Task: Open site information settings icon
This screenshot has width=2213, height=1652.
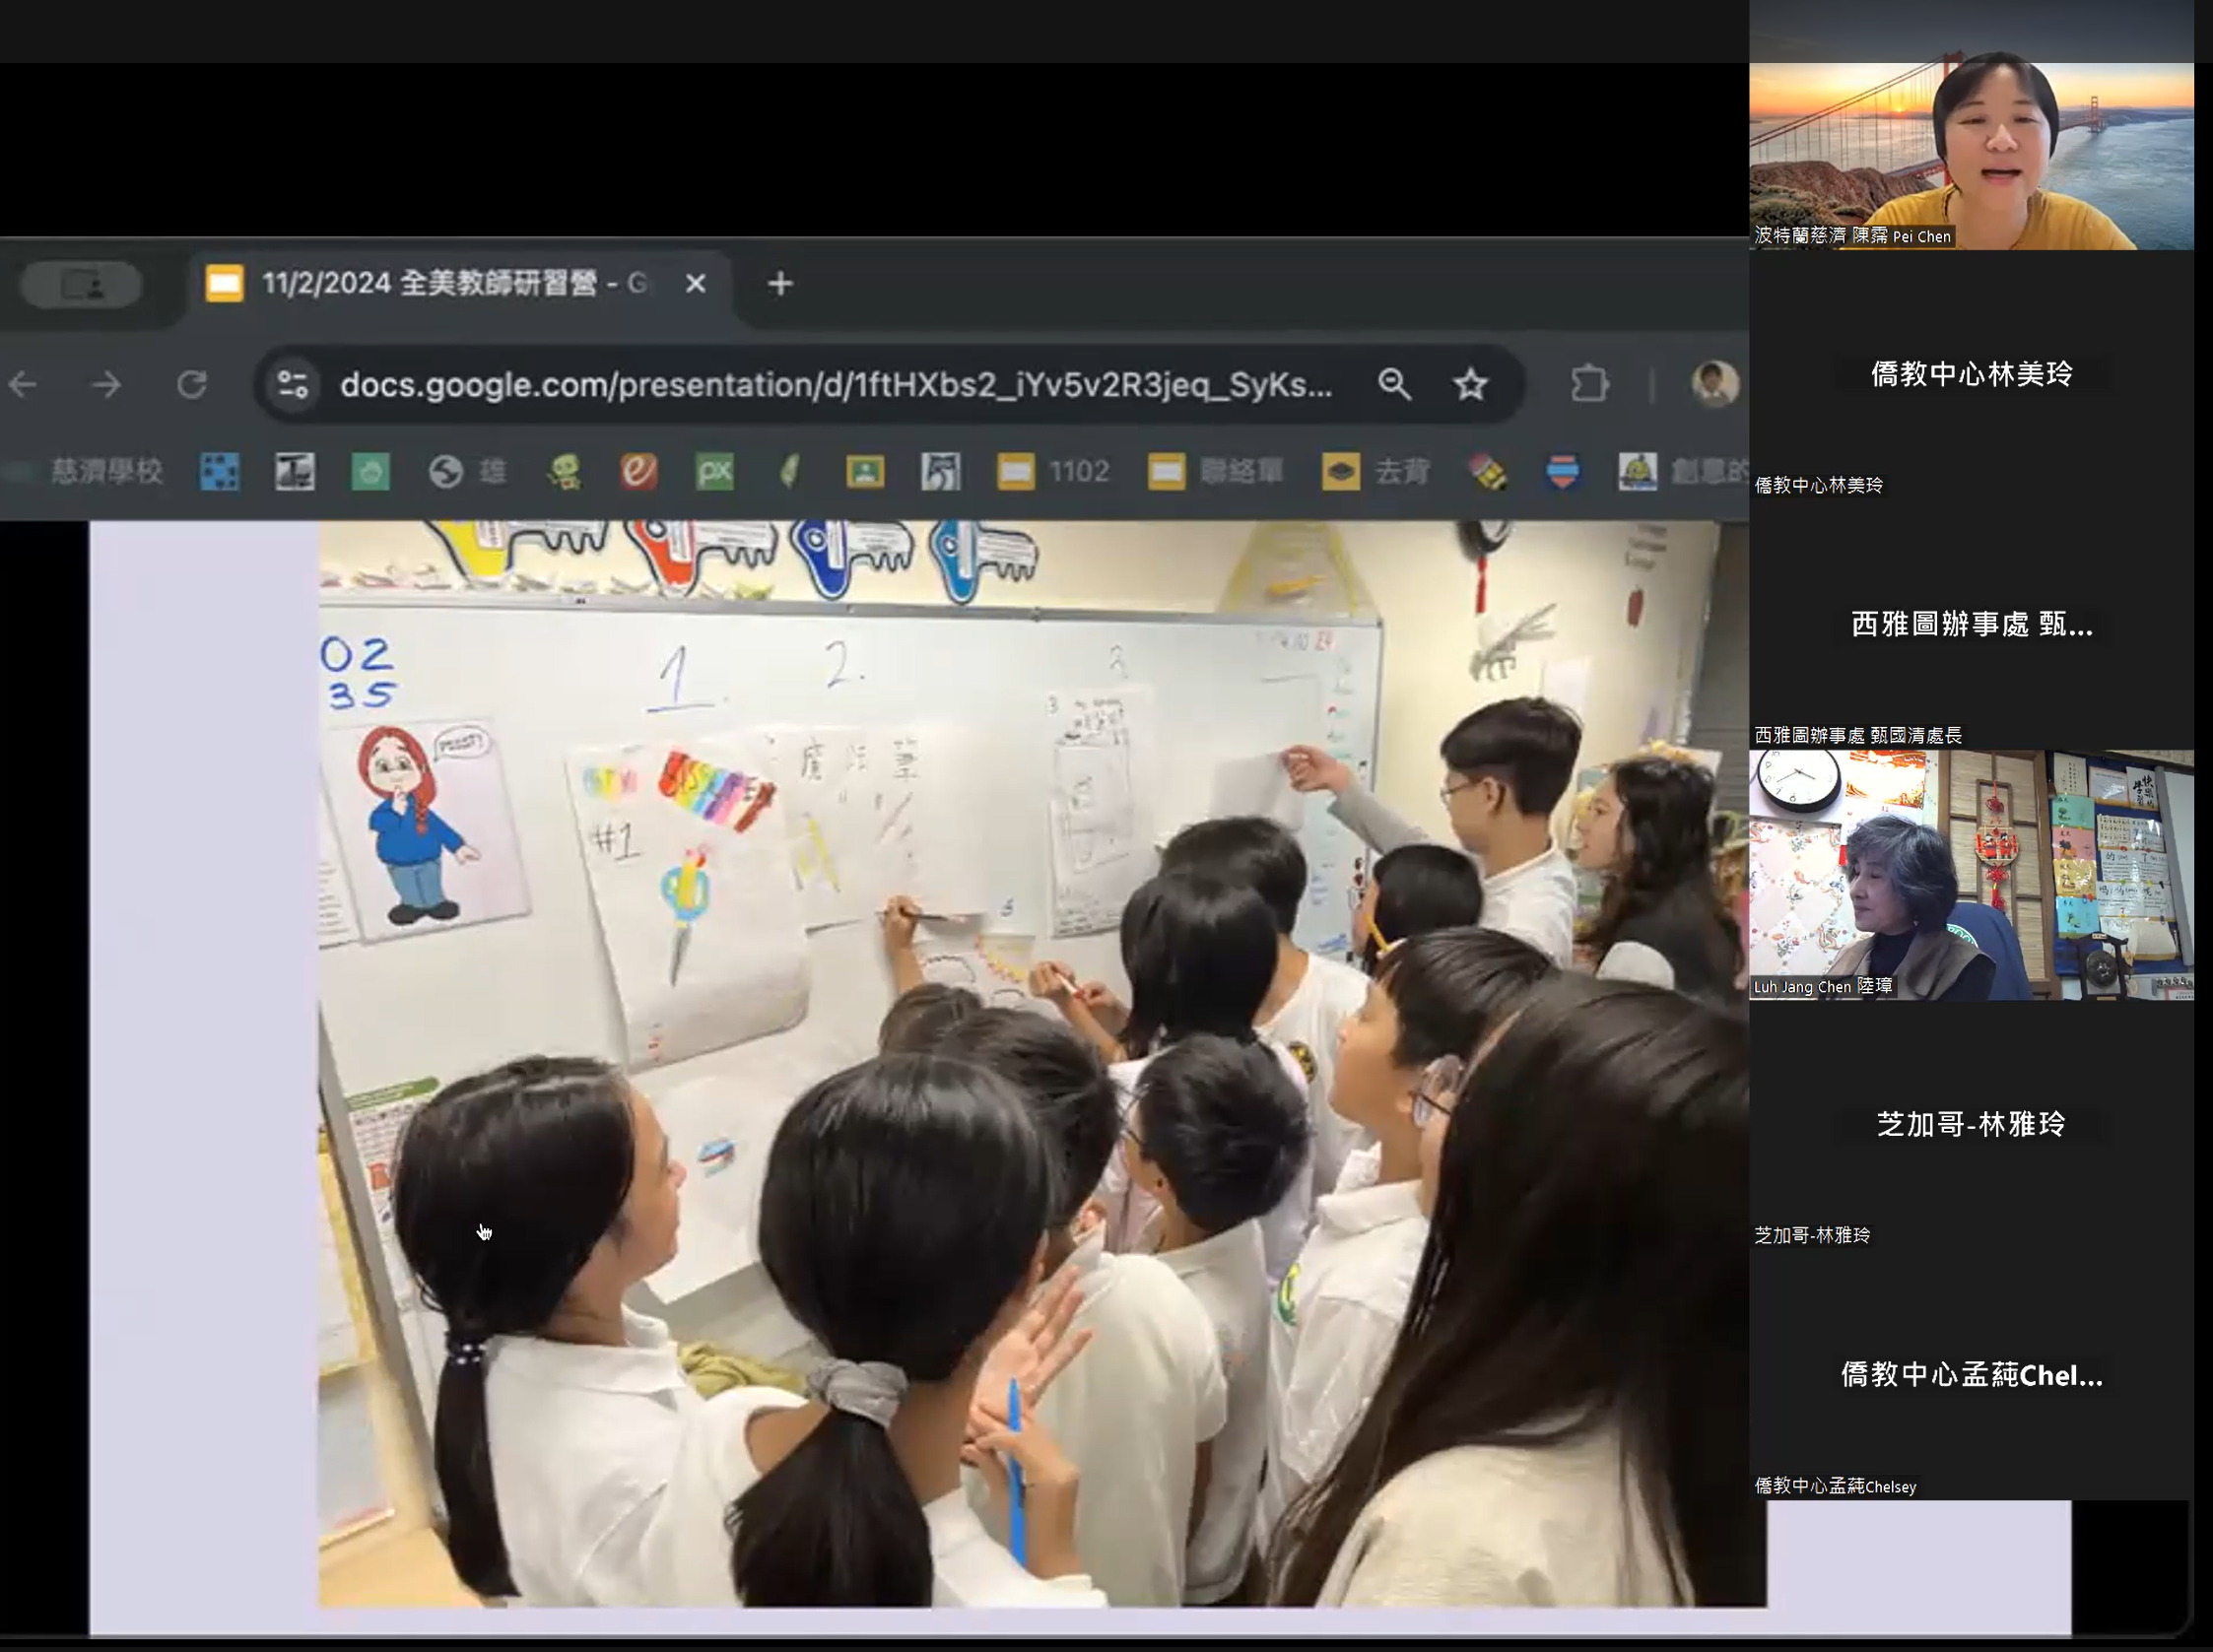Action: pyautogui.click(x=293, y=385)
